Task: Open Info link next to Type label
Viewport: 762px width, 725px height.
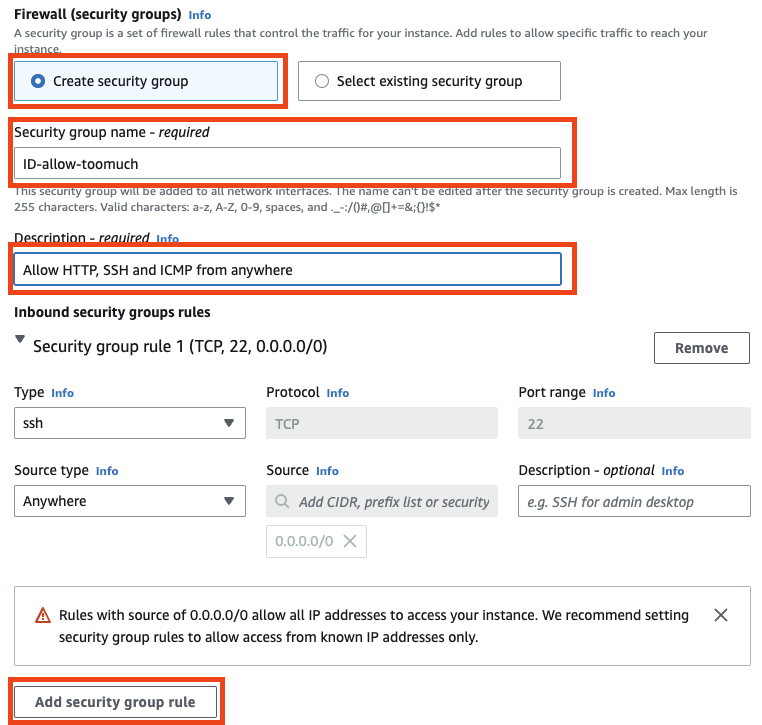Action: pyautogui.click(x=63, y=393)
